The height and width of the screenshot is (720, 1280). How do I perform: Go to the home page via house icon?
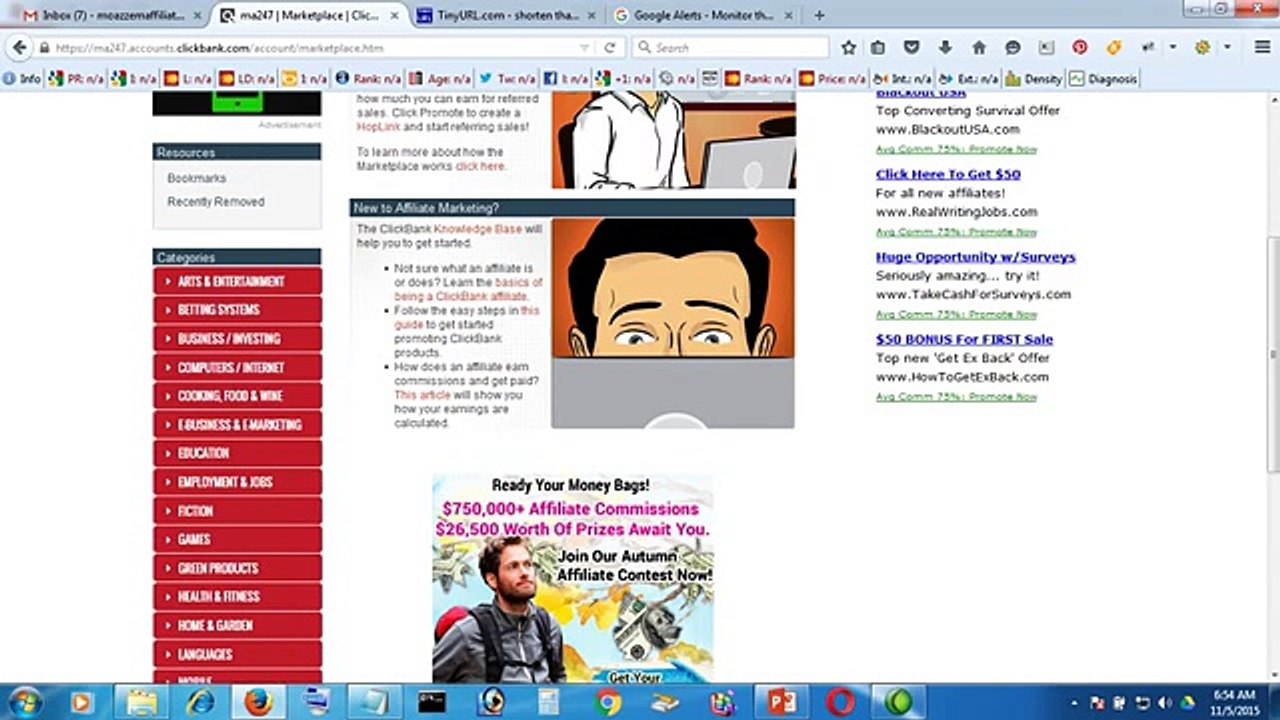click(979, 47)
